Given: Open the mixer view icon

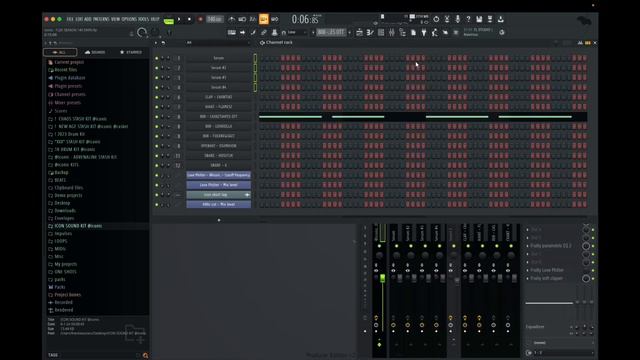Looking at the screenshot, I should [391, 32].
